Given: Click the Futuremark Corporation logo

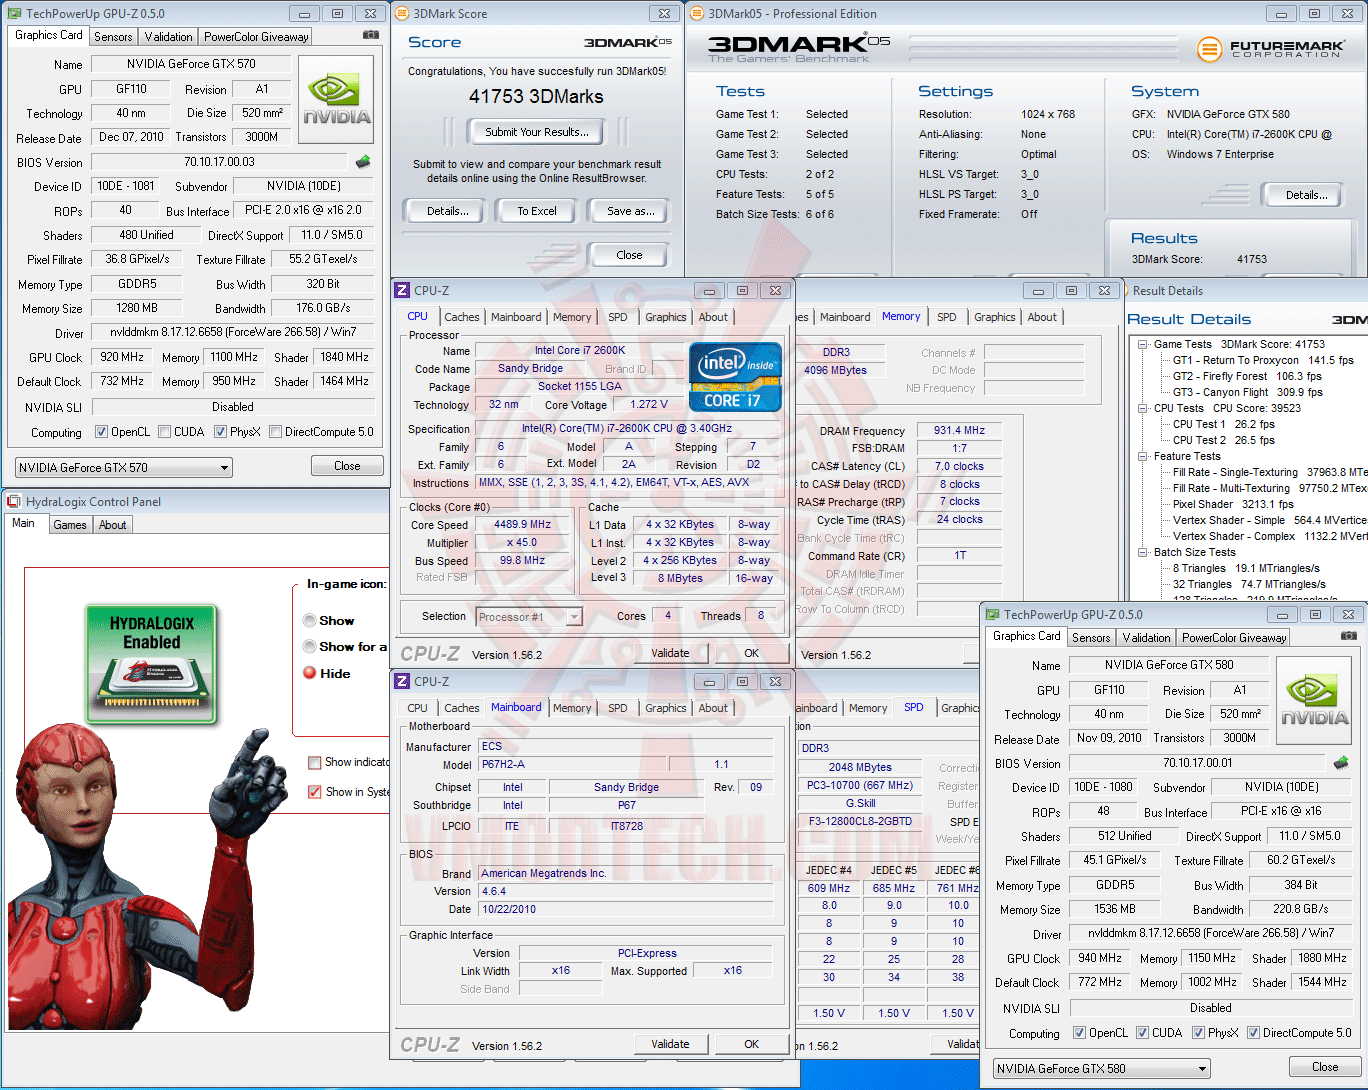Looking at the screenshot, I should coord(1270,48).
